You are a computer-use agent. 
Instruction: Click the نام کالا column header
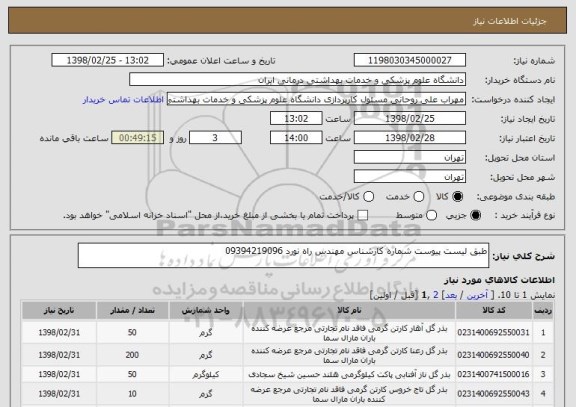pos(349,311)
